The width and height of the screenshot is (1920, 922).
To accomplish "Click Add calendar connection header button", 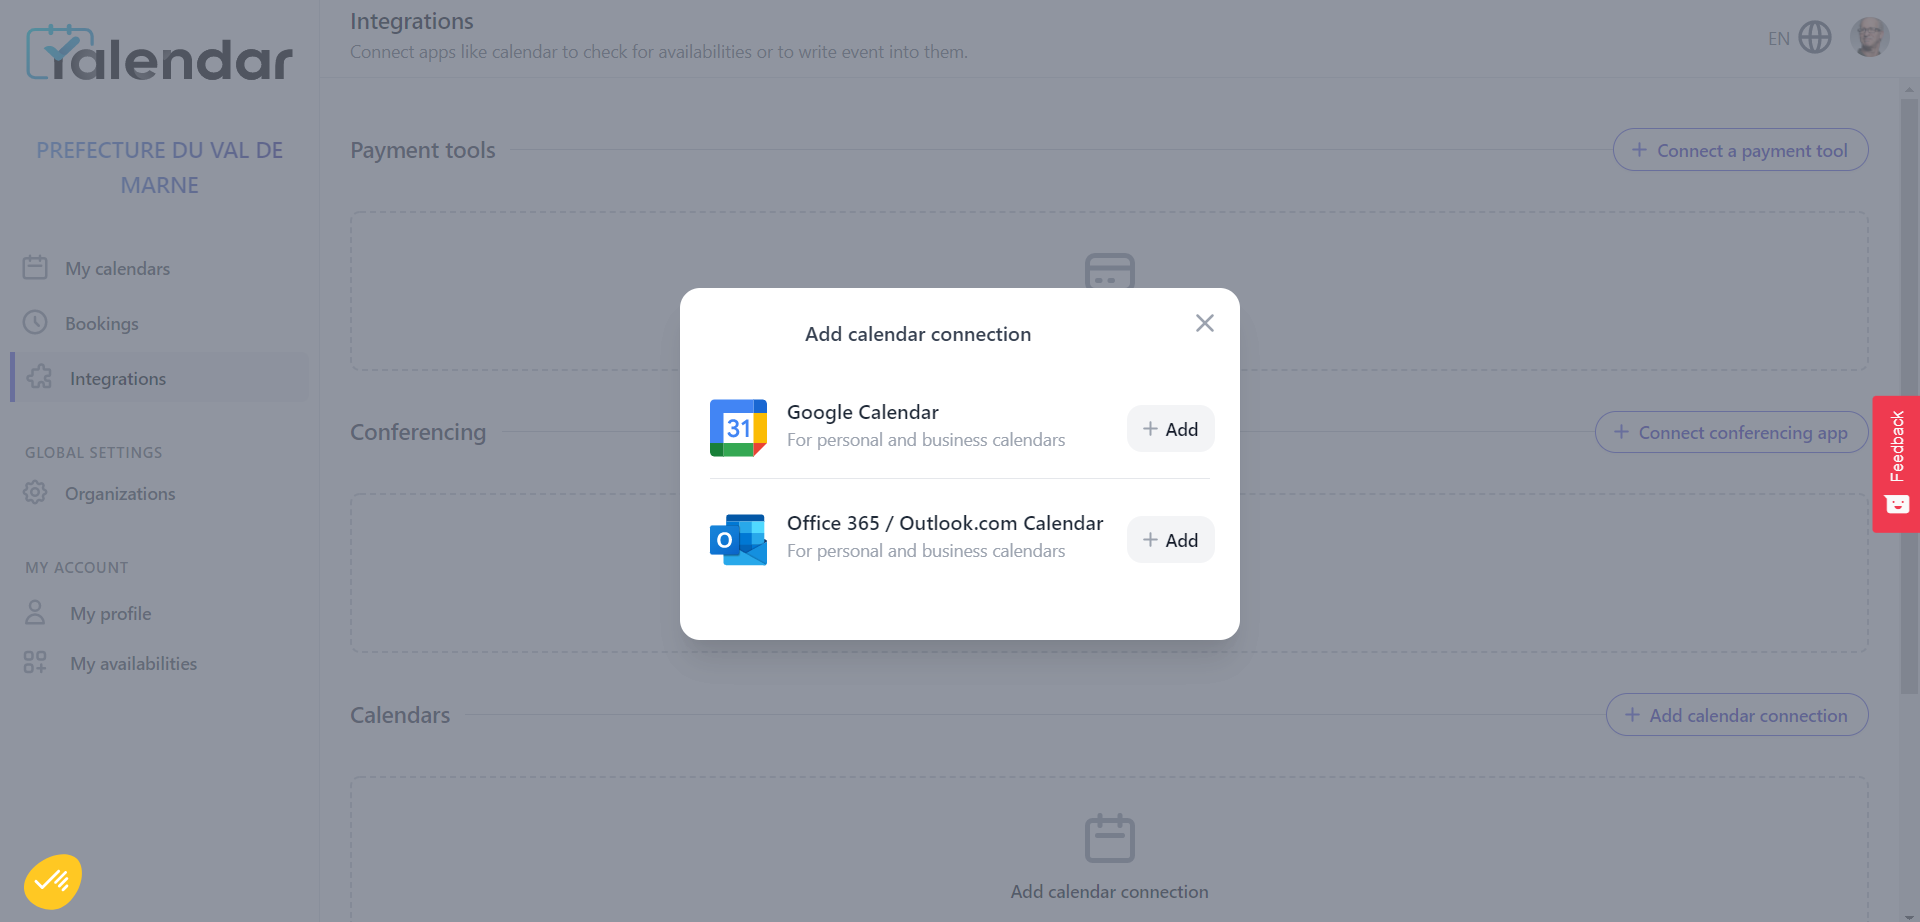I will point(1736,715).
